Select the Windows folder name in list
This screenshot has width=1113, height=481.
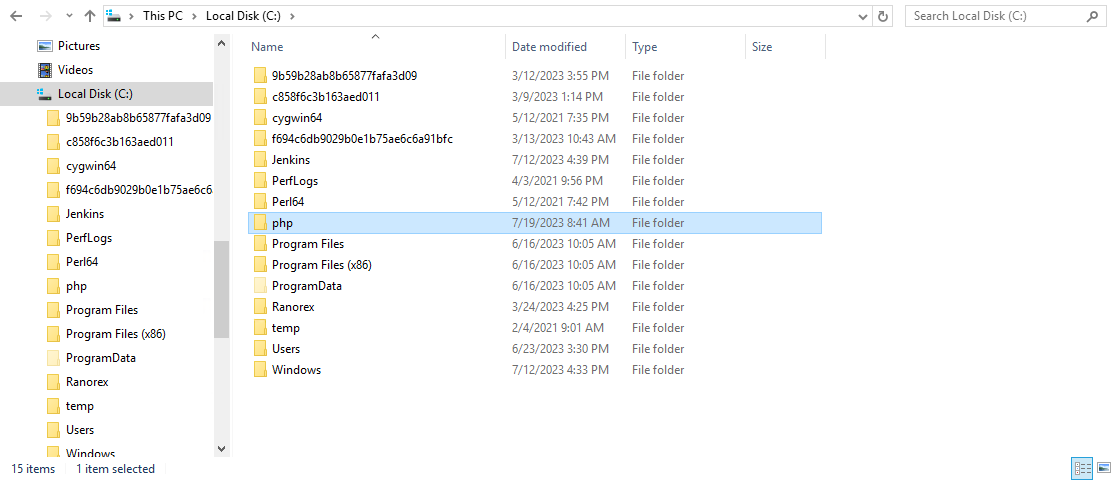click(296, 370)
